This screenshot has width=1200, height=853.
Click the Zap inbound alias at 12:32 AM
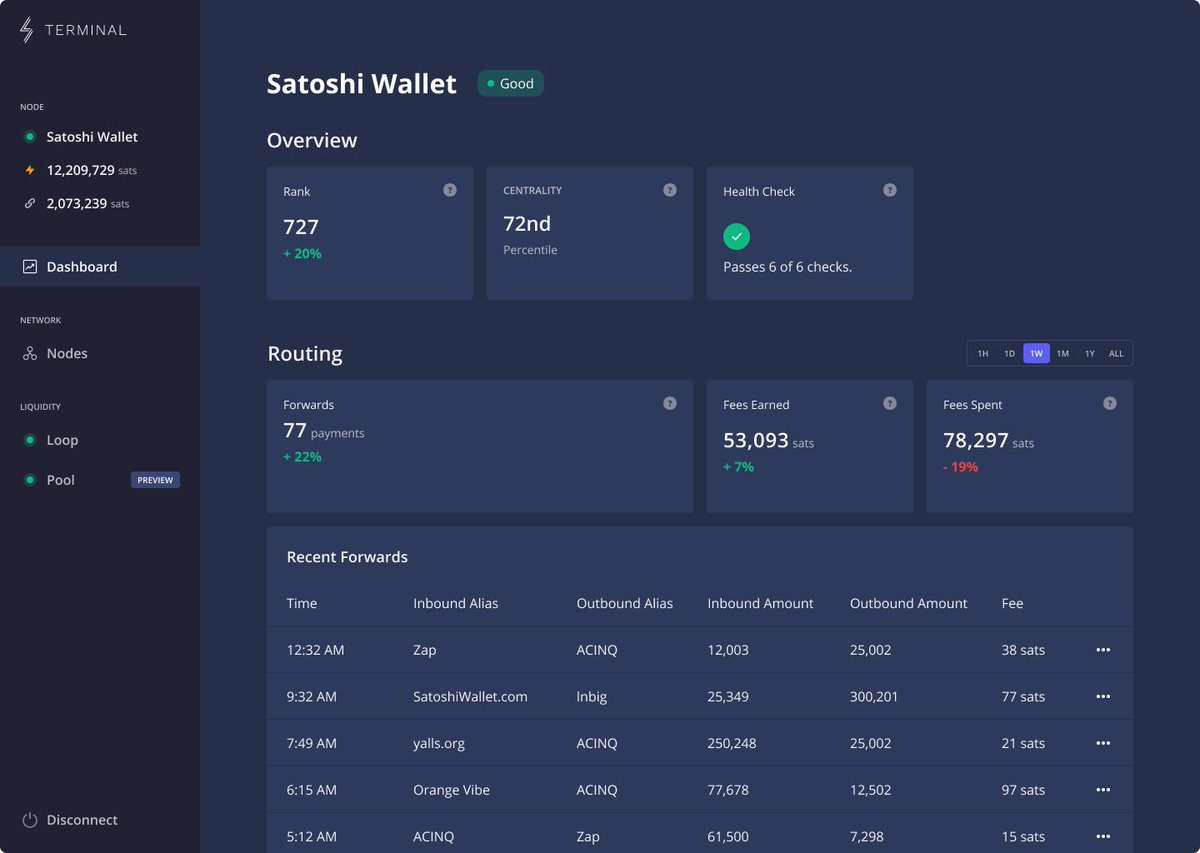[425, 650]
